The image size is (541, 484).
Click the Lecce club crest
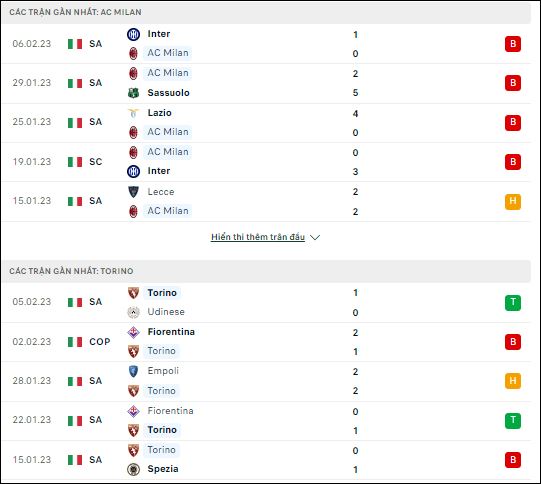pyautogui.click(x=133, y=192)
